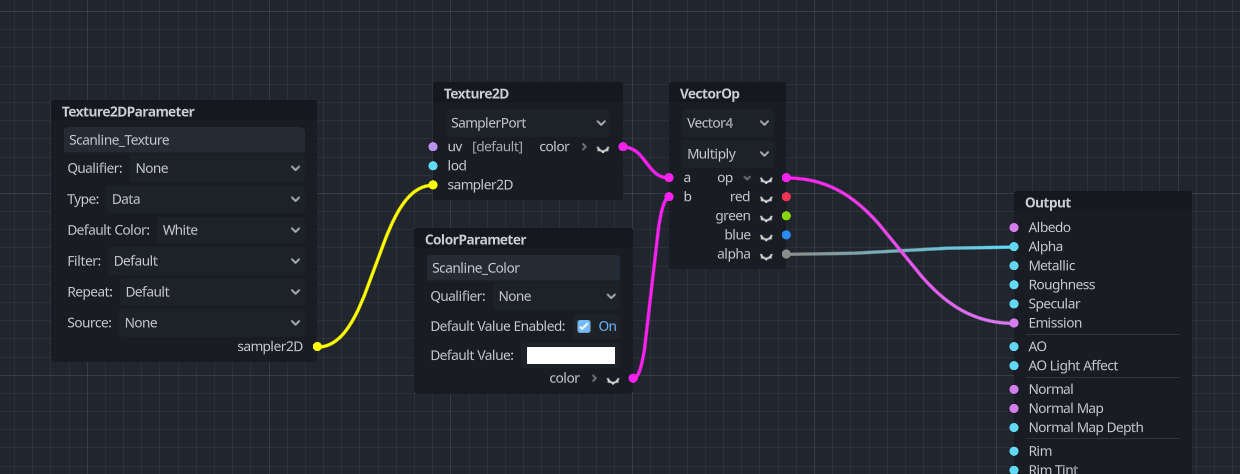Click the red output port on VectorOp
The image size is (1240, 474).
(786, 197)
